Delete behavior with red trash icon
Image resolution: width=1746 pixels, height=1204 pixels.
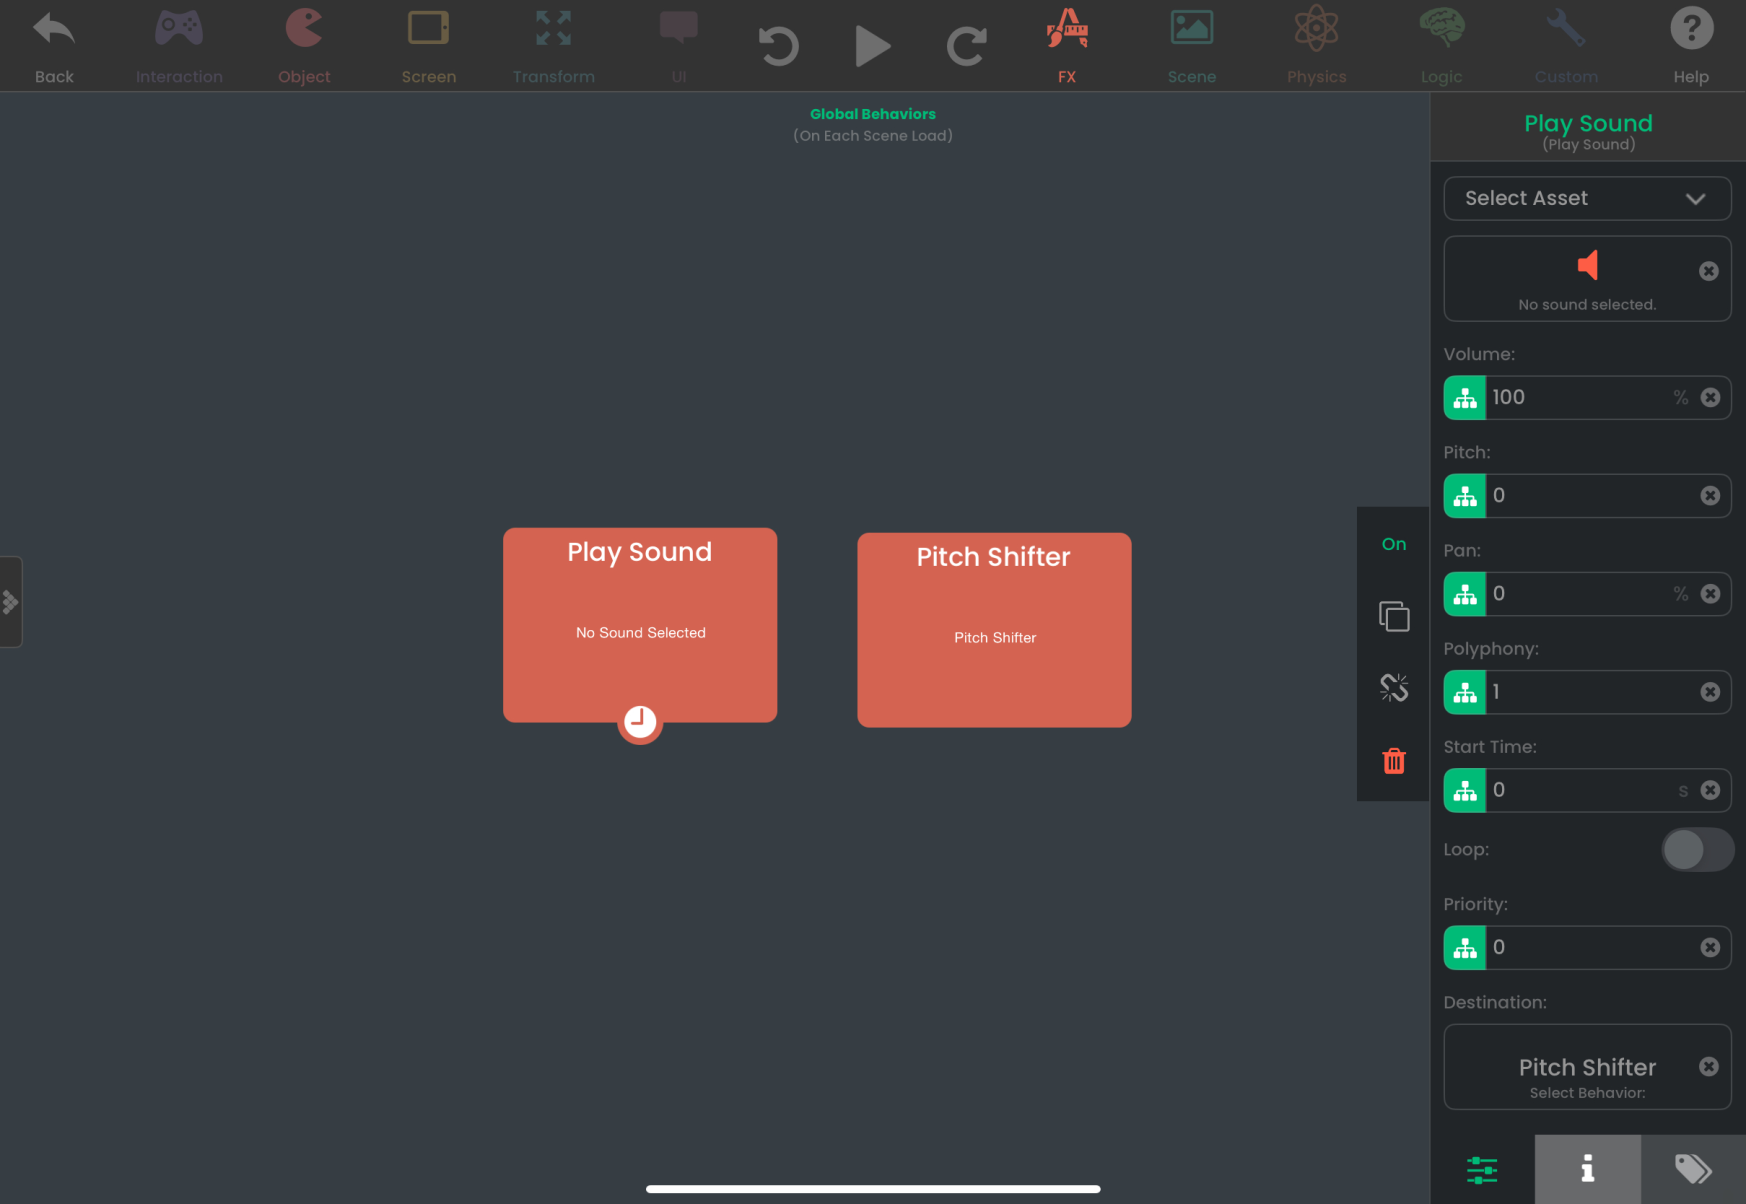pos(1394,761)
